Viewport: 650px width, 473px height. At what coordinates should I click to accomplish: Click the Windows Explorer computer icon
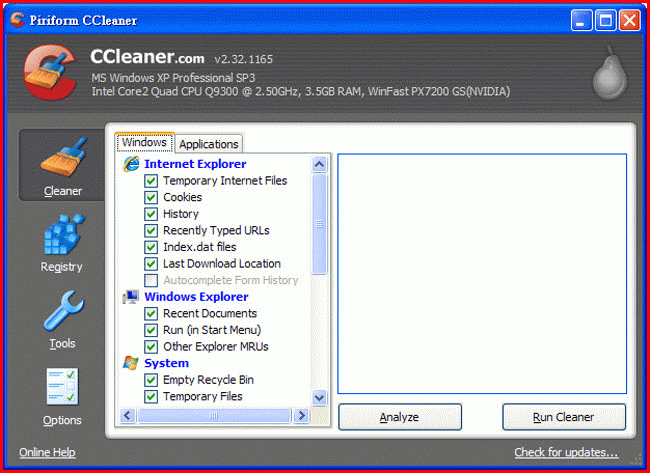coord(131,297)
